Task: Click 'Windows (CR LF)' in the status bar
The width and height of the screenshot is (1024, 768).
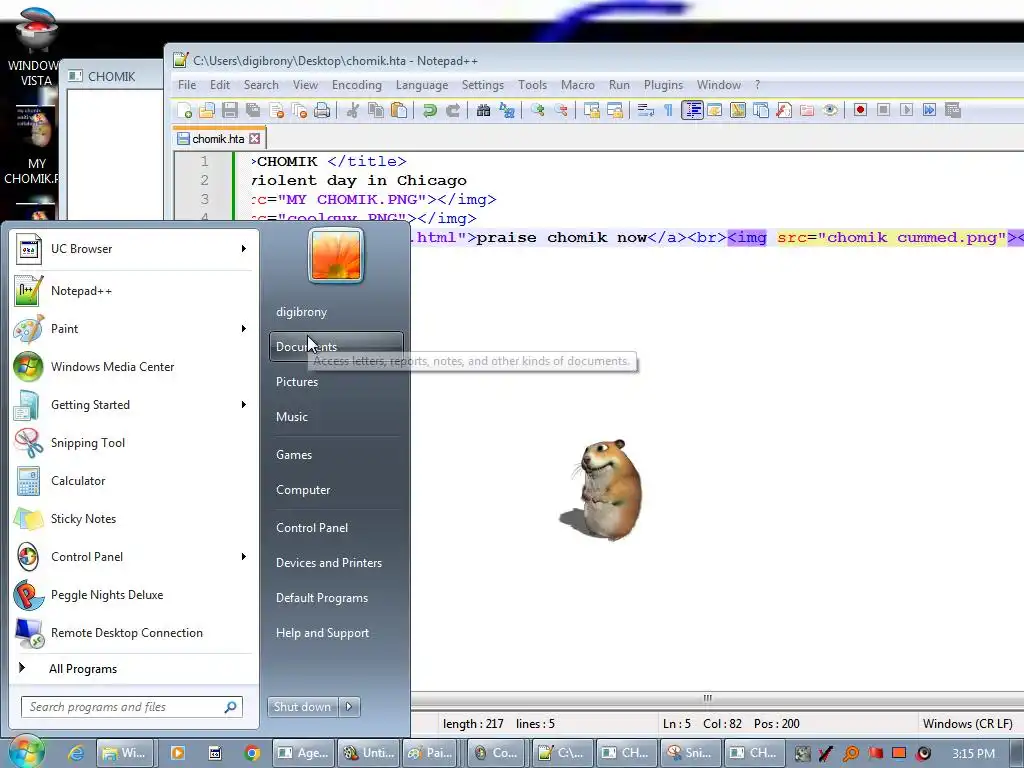Action: pos(967,724)
